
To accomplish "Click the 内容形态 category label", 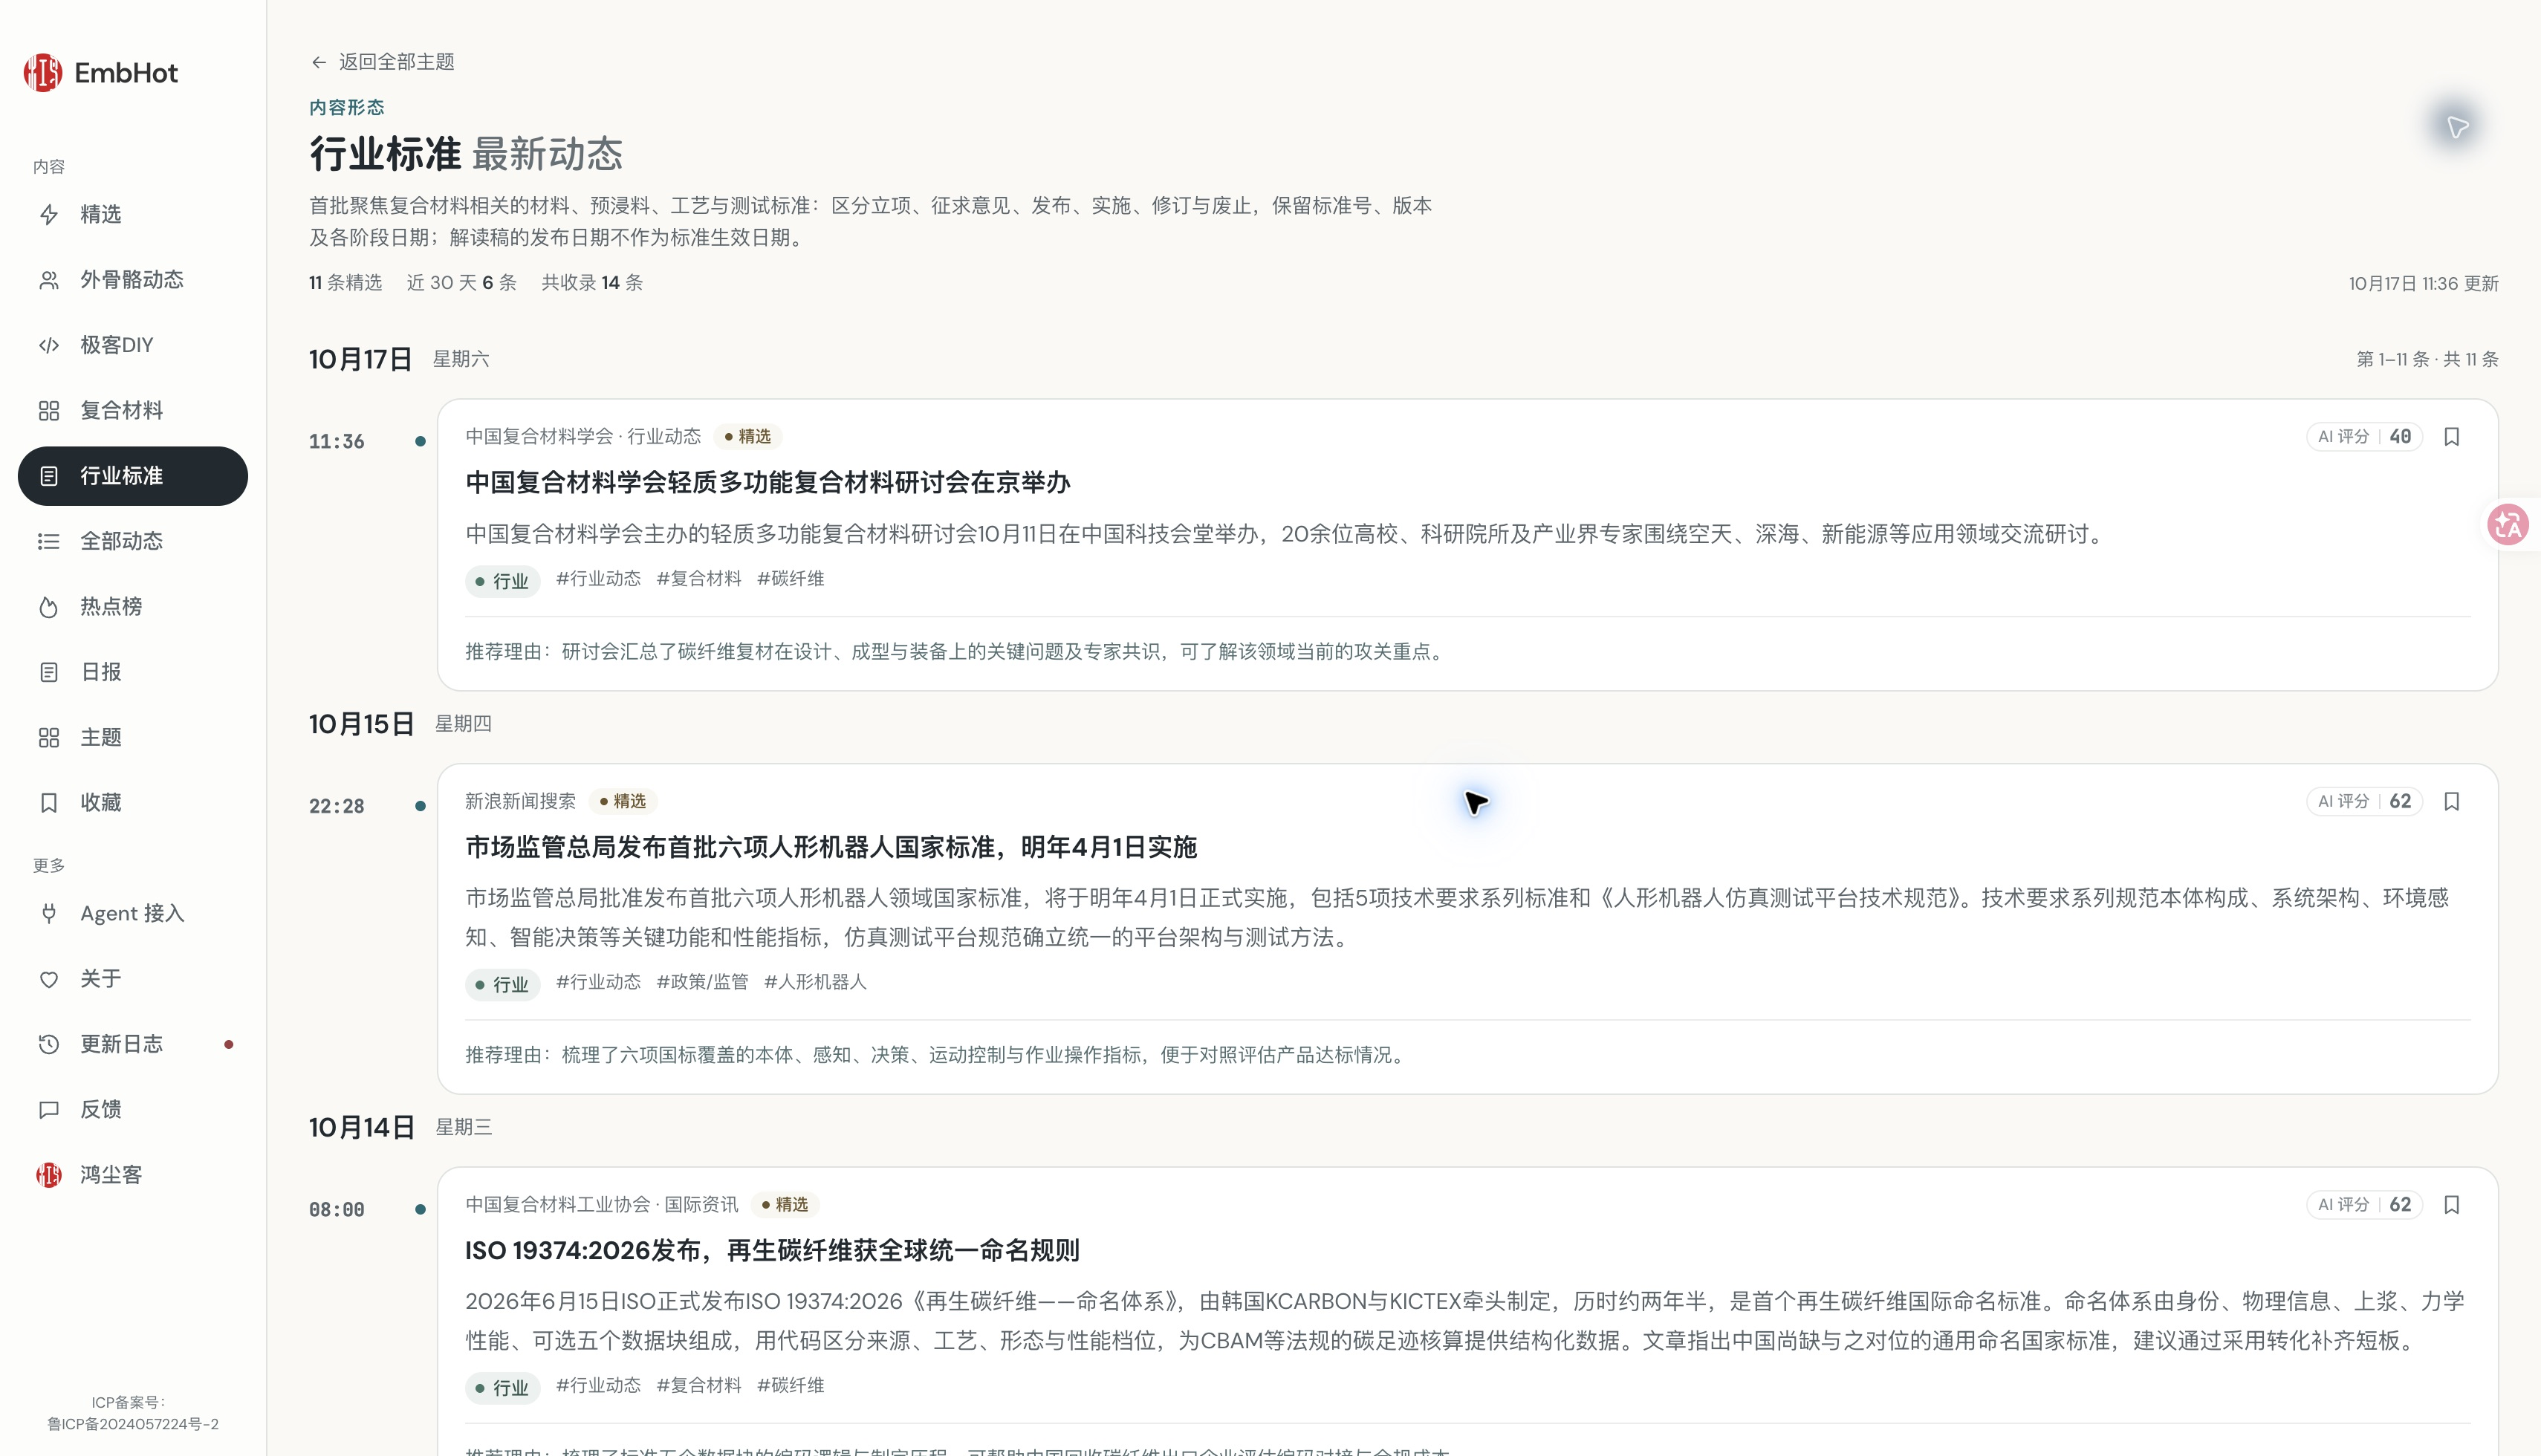I will coord(346,107).
